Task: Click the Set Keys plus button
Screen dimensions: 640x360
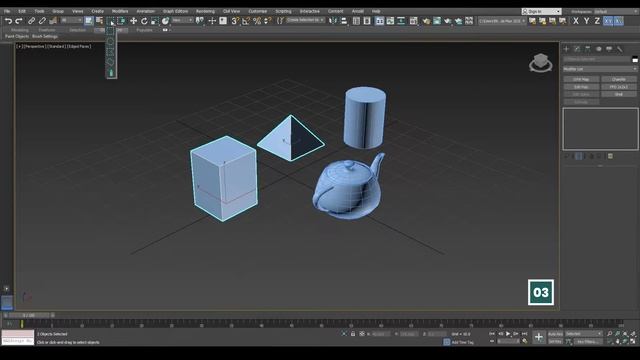Action: 539,337
